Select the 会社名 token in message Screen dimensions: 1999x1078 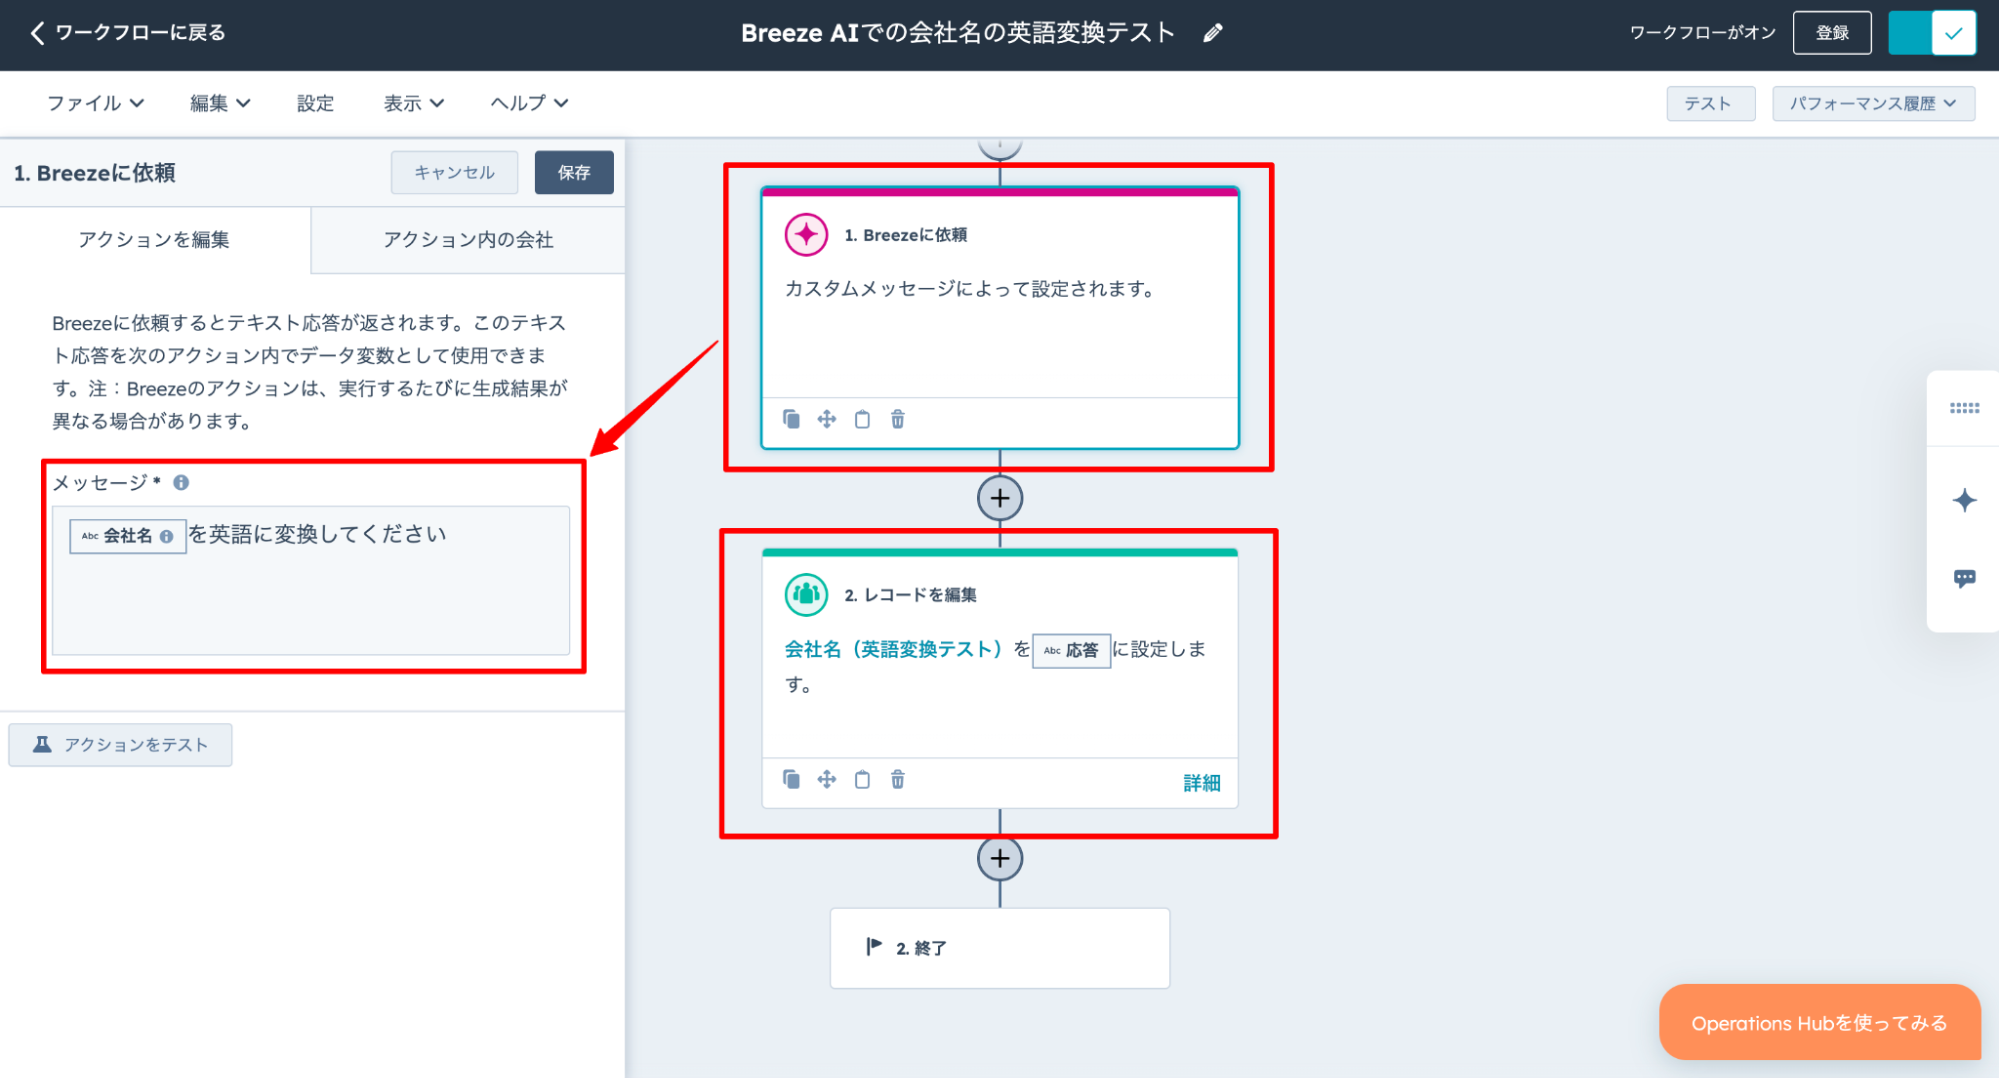(x=127, y=536)
